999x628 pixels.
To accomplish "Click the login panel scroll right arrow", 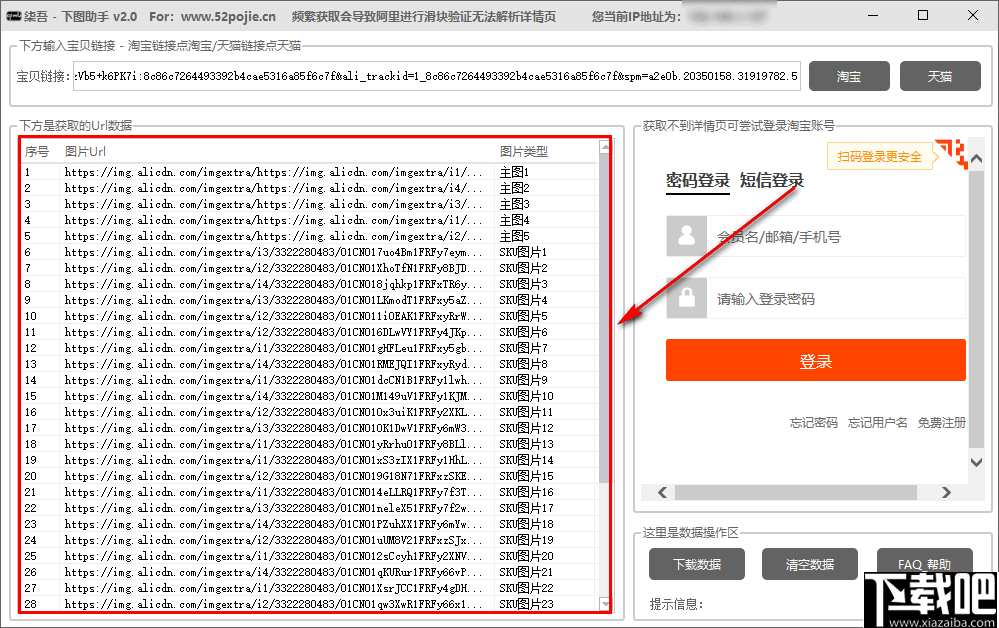I will coord(946,492).
